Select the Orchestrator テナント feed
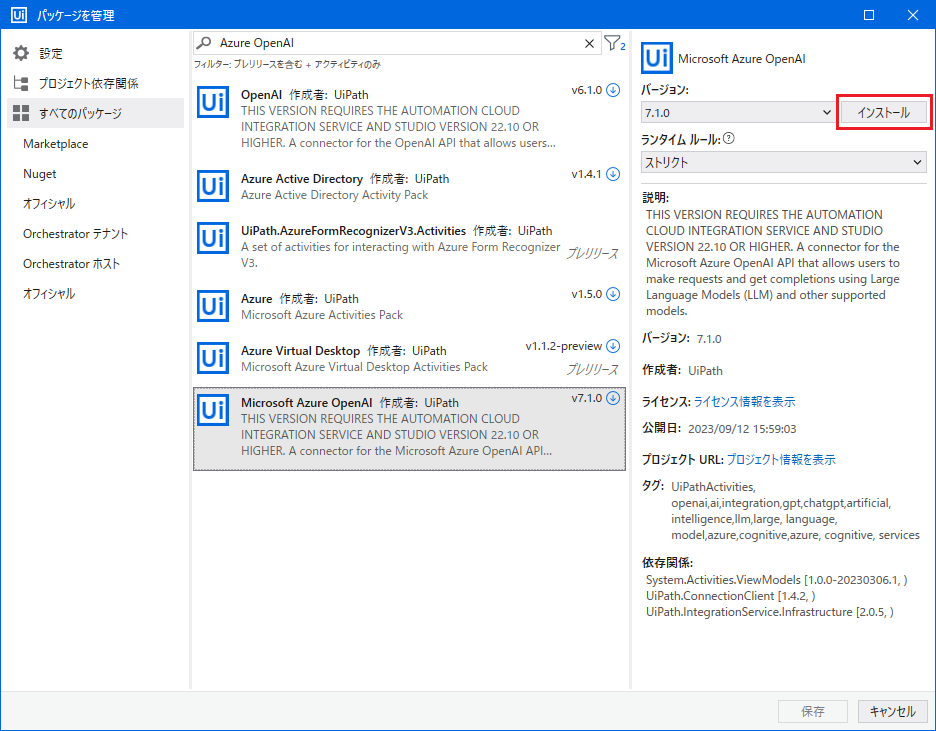The width and height of the screenshot is (936, 731). [x=76, y=233]
